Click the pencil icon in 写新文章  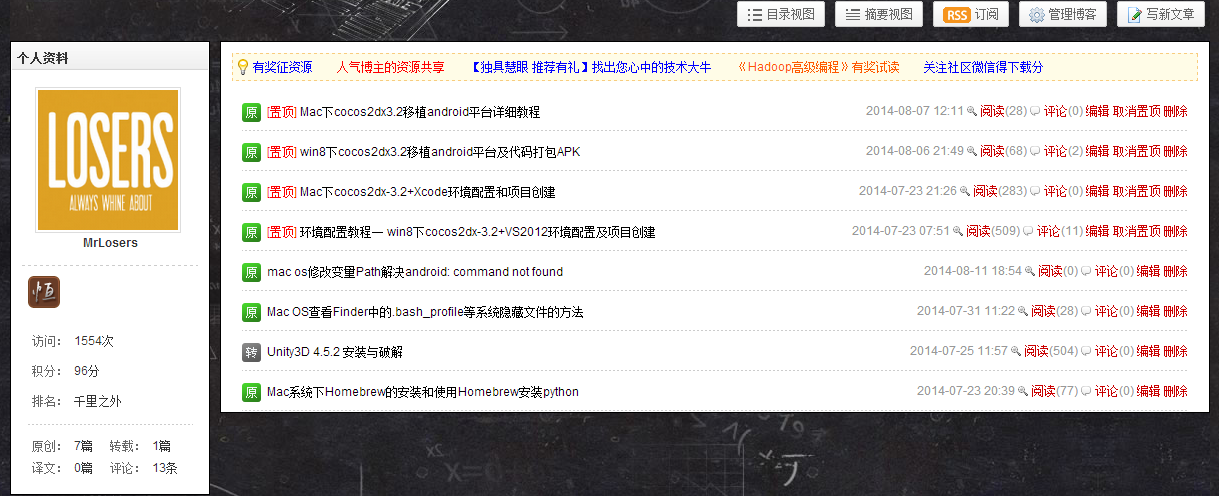tap(1134, 15)
